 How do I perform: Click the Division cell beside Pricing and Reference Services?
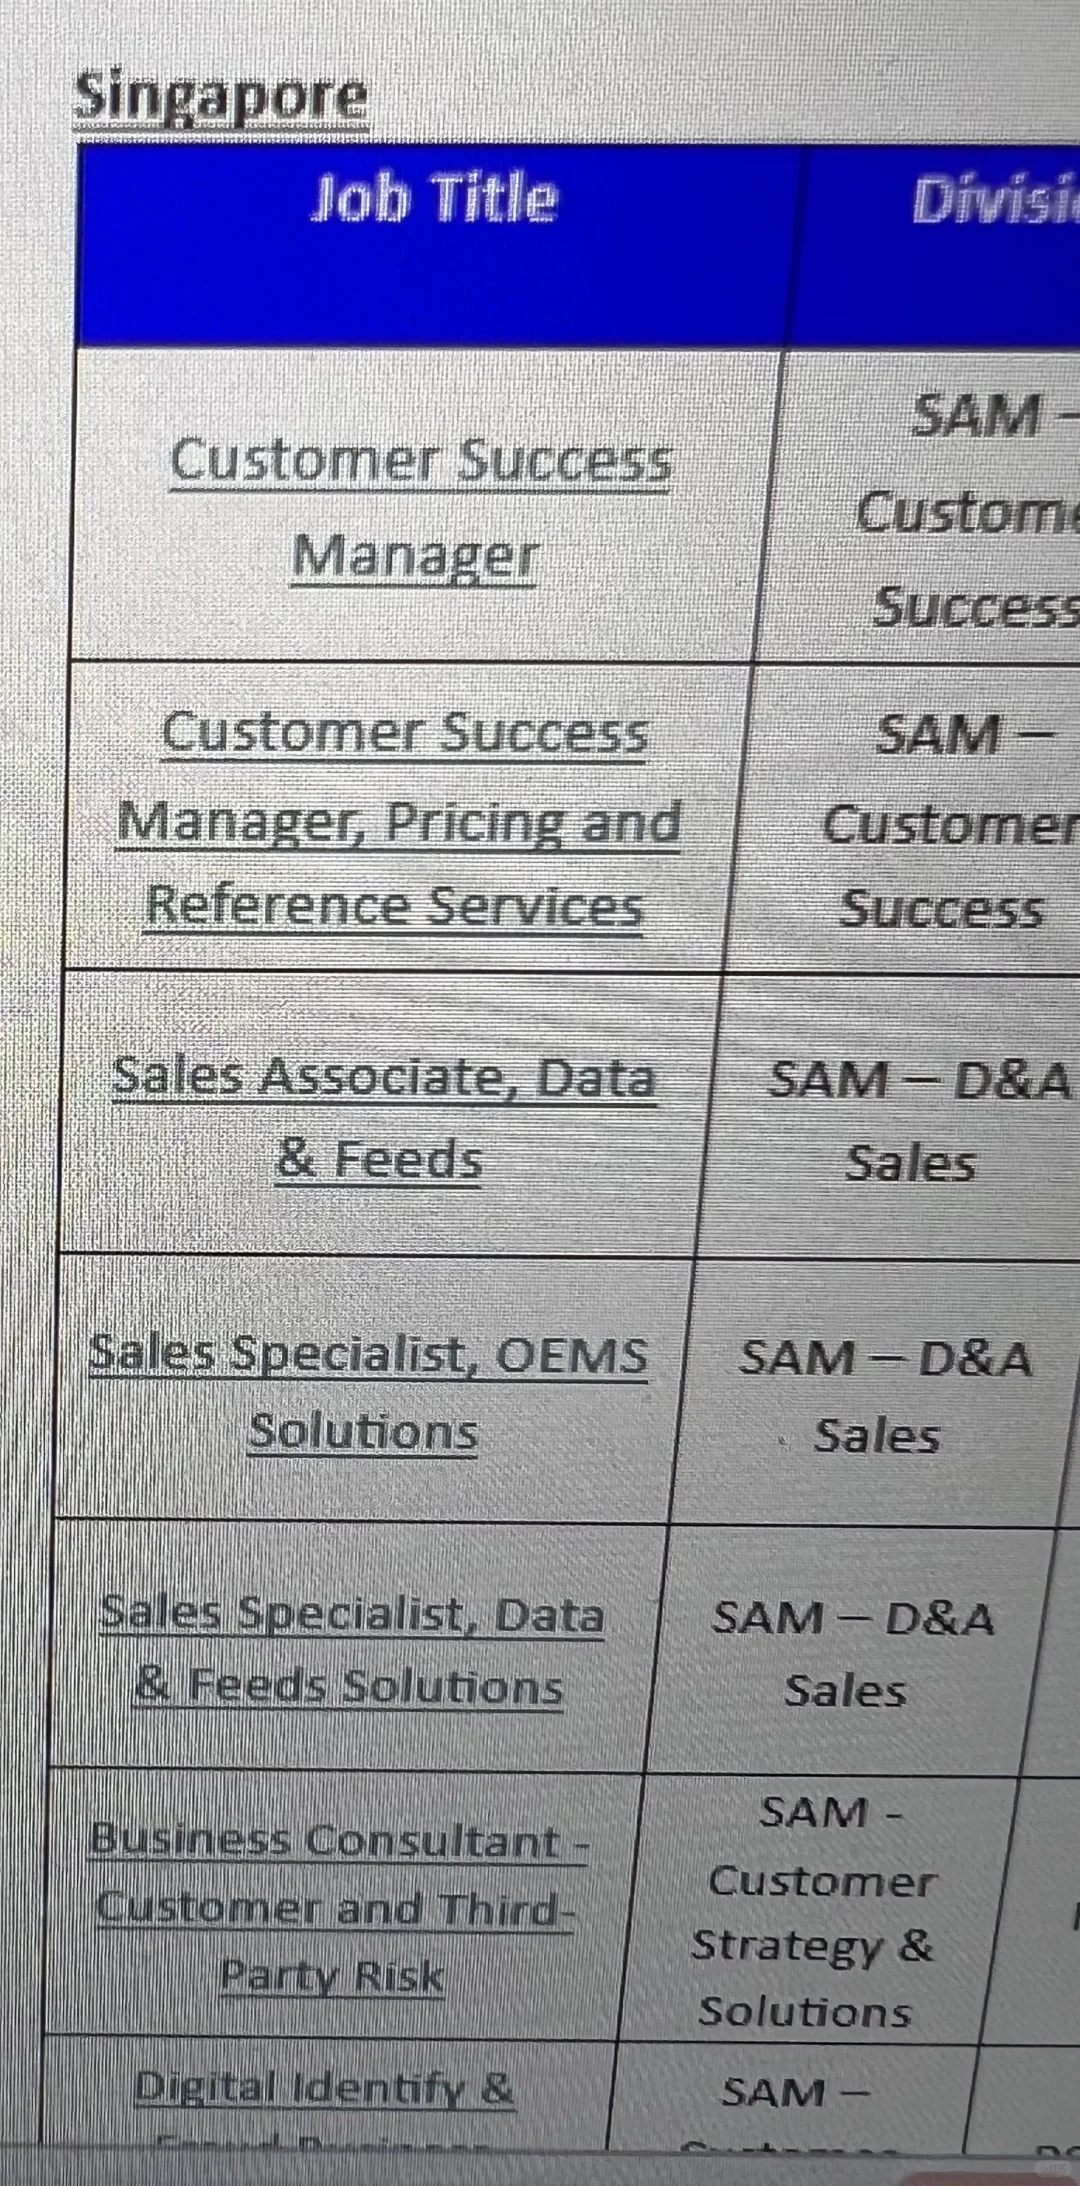(x=900, y=820)
